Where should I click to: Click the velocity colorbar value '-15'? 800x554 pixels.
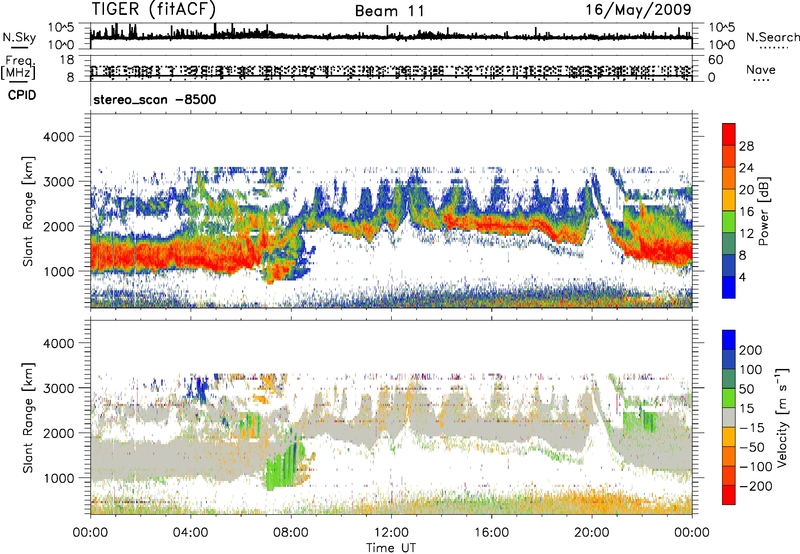[752, 428]
